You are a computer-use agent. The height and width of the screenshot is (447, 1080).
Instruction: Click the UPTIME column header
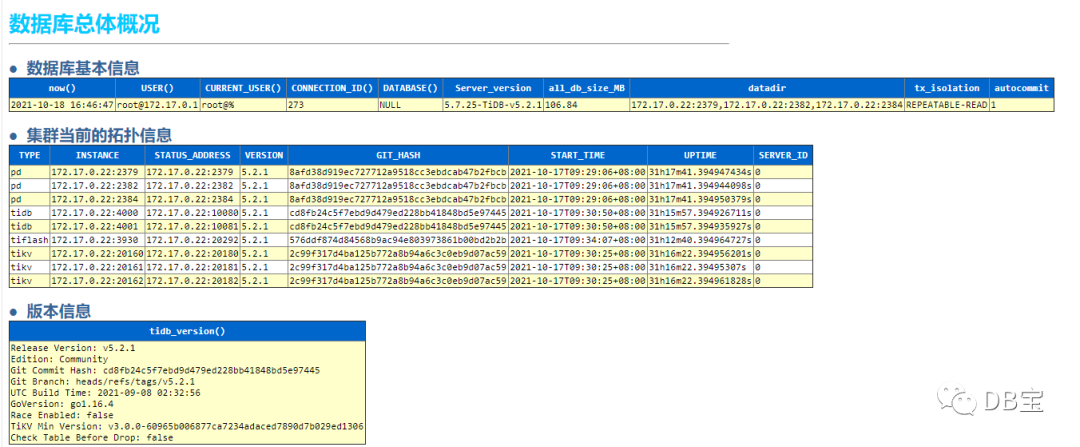coord(700,155)
